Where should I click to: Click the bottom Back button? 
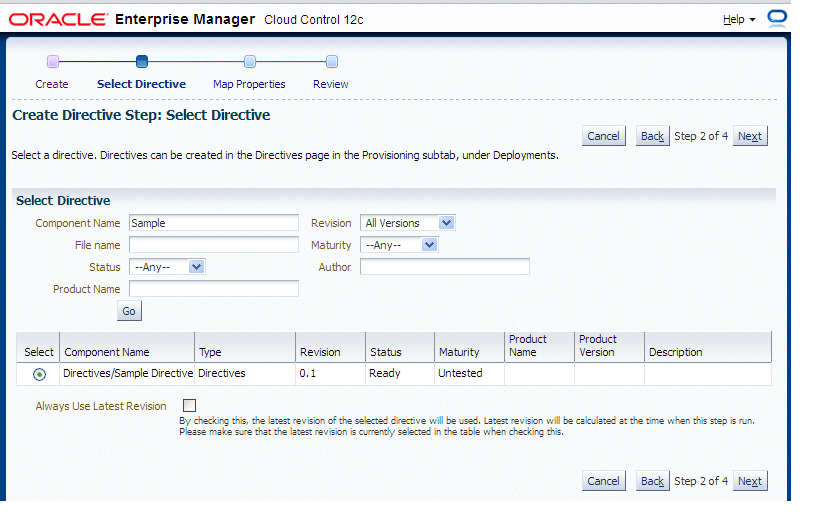click(652, 481)
